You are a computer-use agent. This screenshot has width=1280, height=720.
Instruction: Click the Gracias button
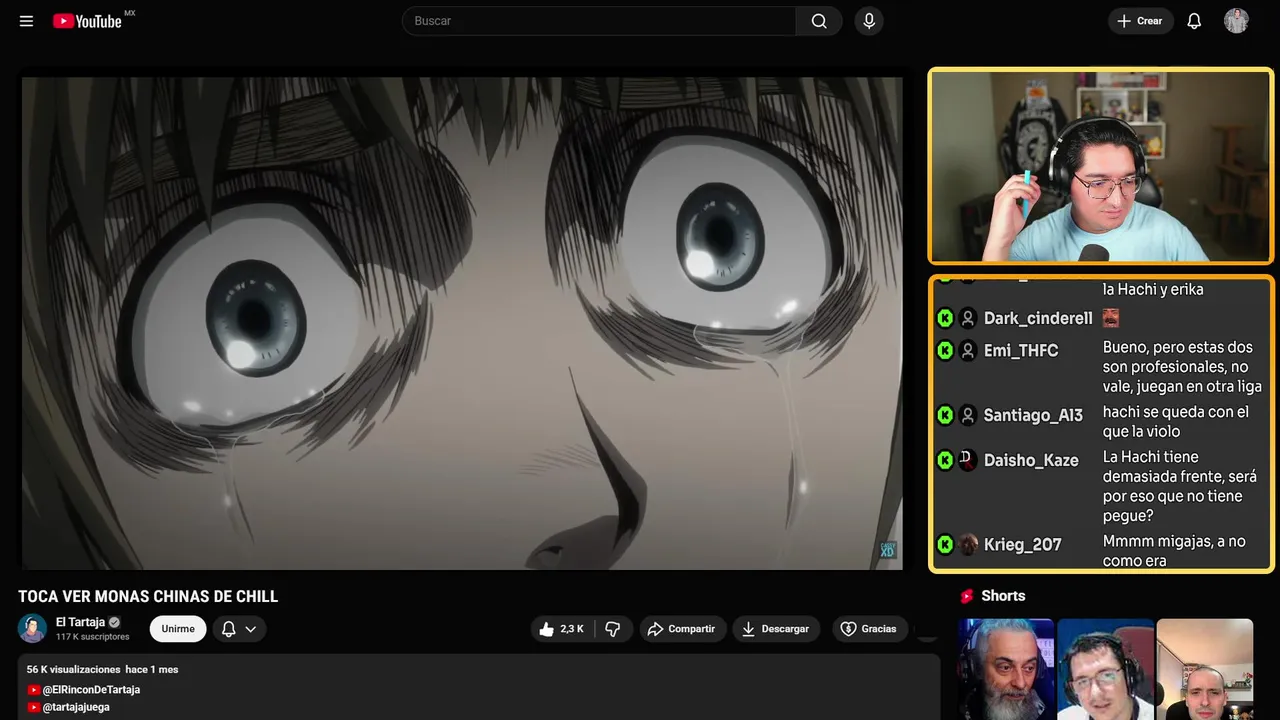869,629
